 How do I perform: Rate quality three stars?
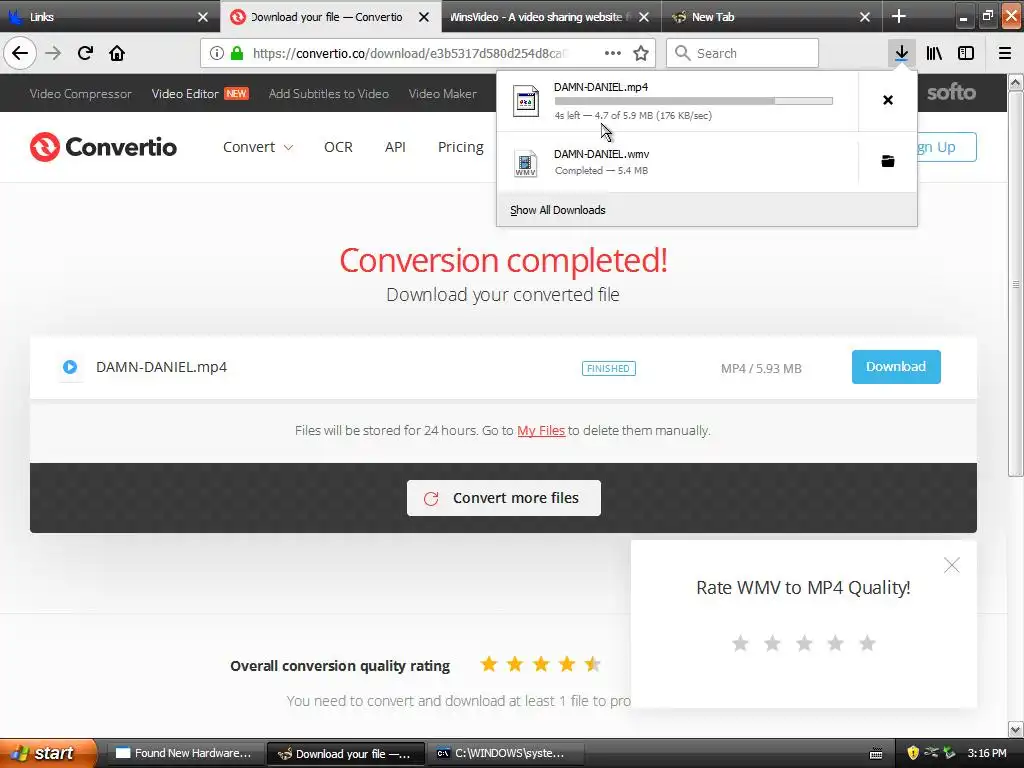(804, 643)
